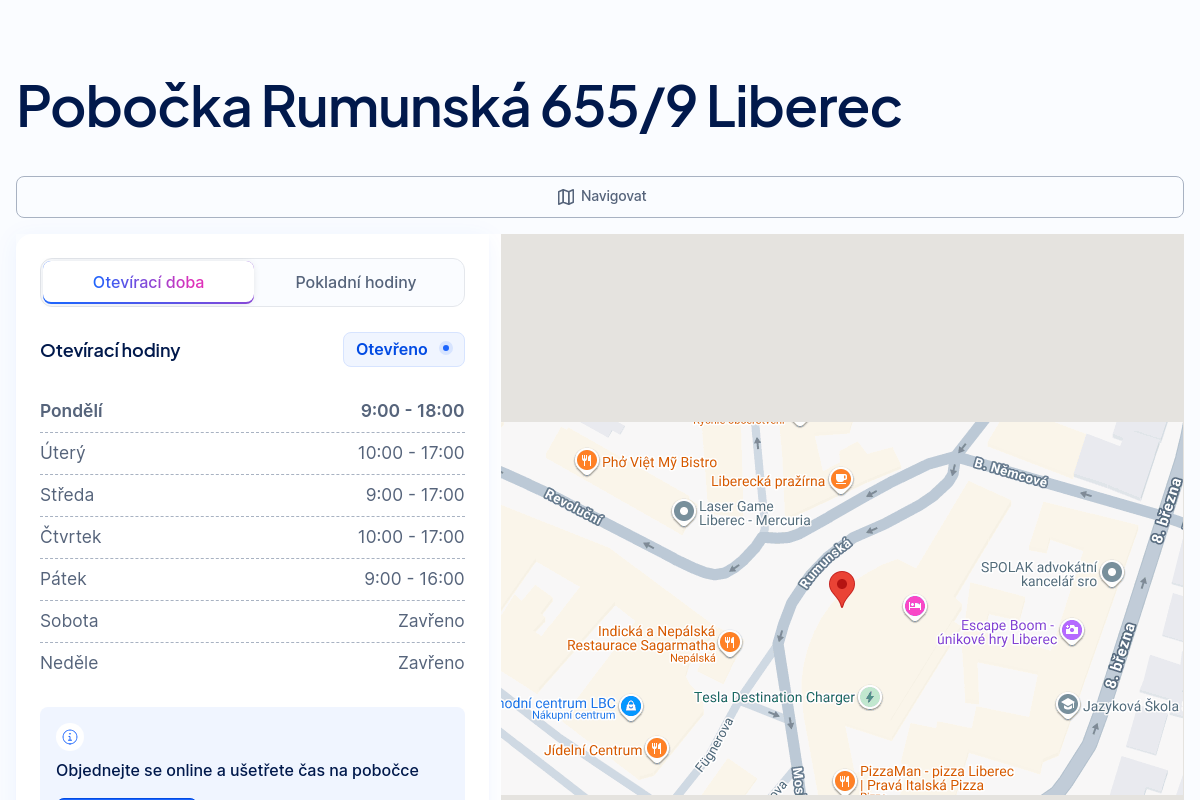Image resolution: width=1200 pixels, height=800 pixels.
Task: Open the Pokladní hodiny tab
Action: [x=355, y=282]
